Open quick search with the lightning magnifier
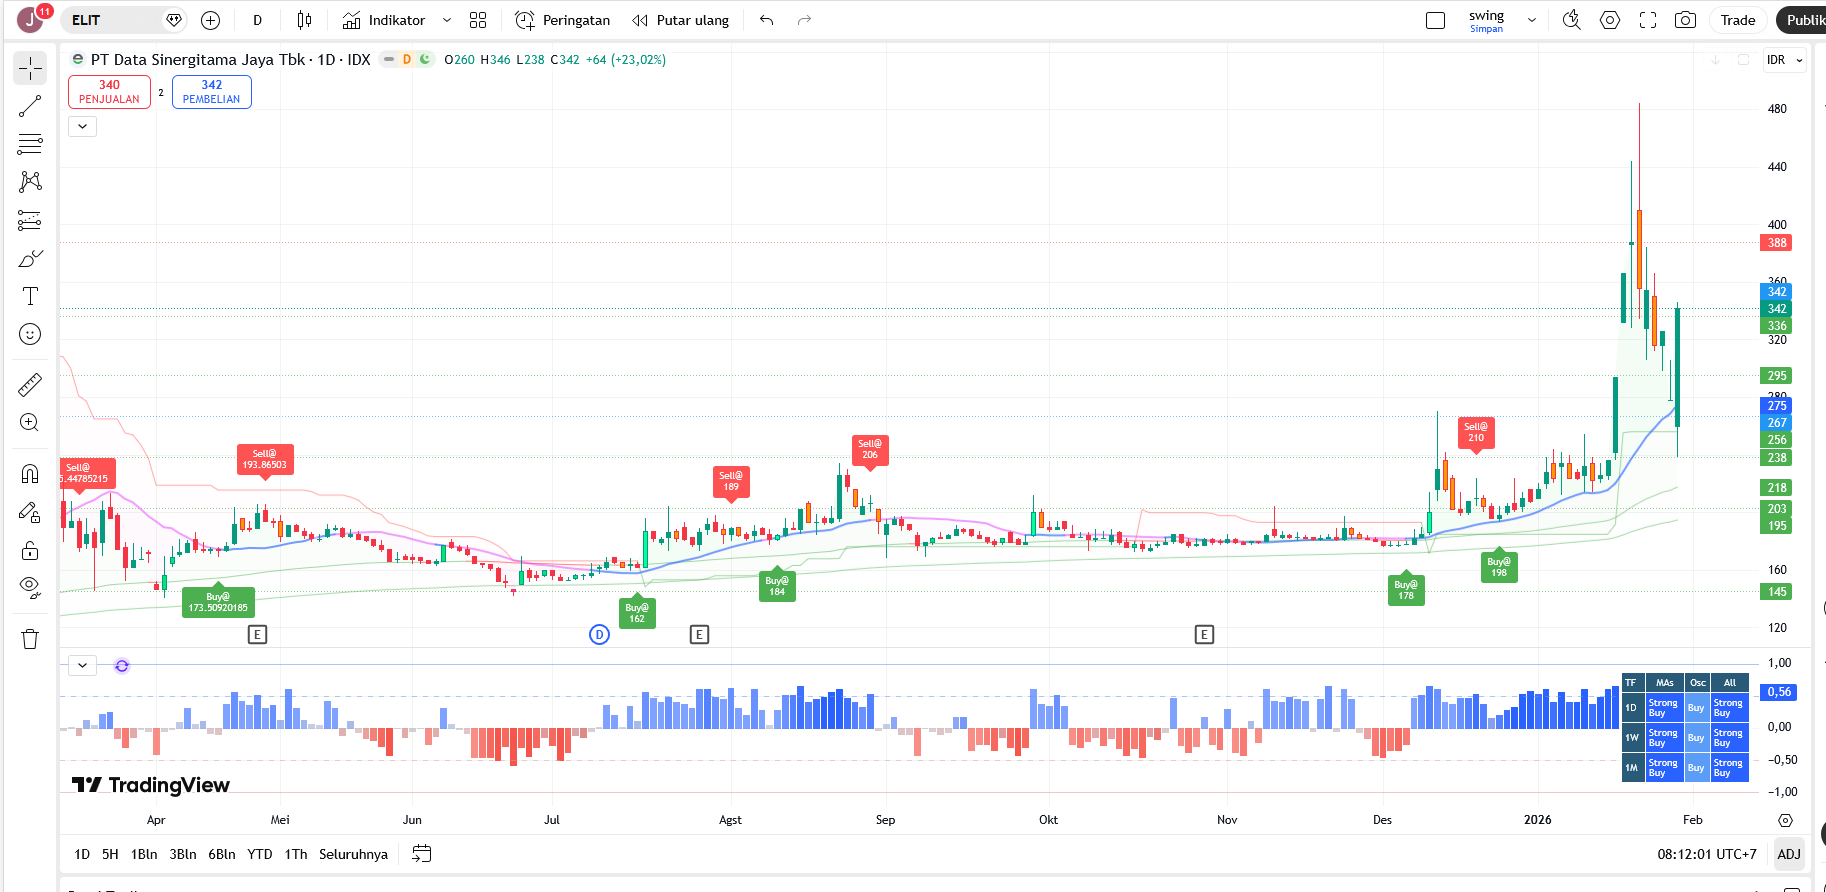This screenshot has height=892, width=1826. point(1572,20)
